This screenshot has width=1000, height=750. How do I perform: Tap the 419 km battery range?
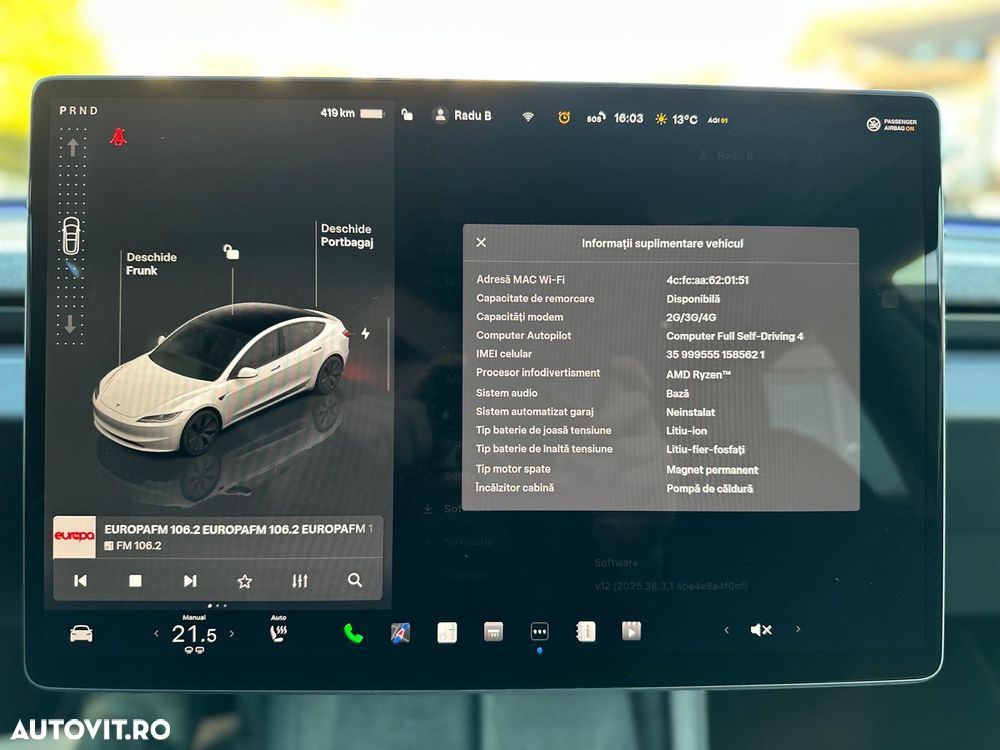pyautogui.click(x=337, y=113)
